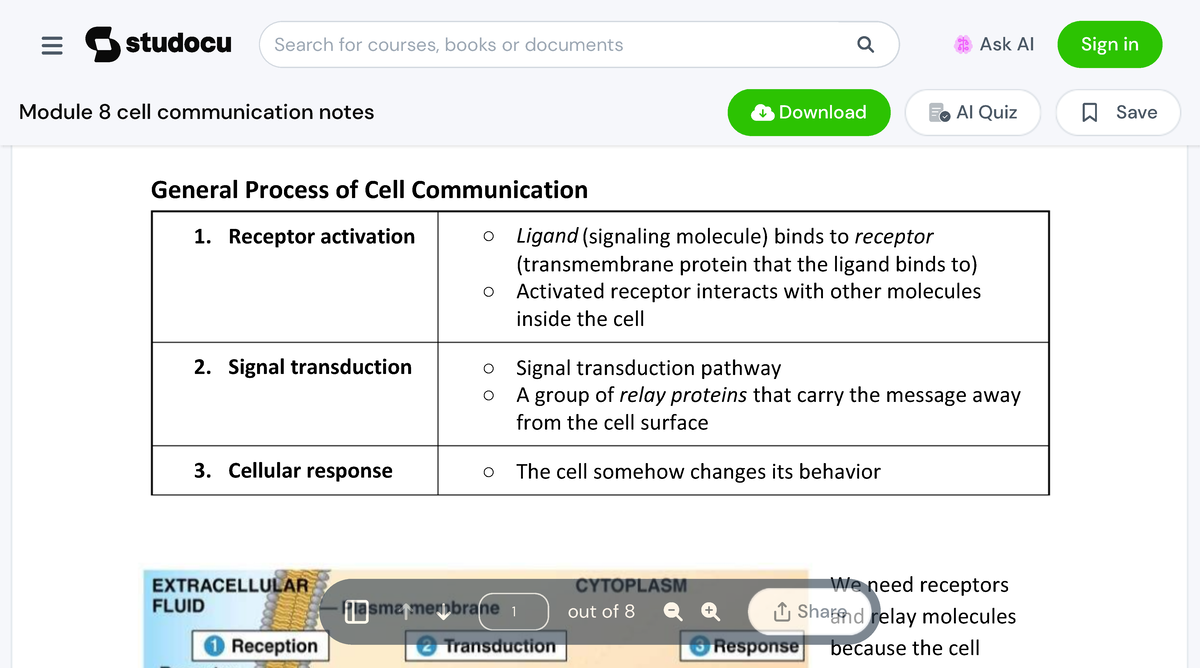Click the page number input showing 1

click(513, 611)
